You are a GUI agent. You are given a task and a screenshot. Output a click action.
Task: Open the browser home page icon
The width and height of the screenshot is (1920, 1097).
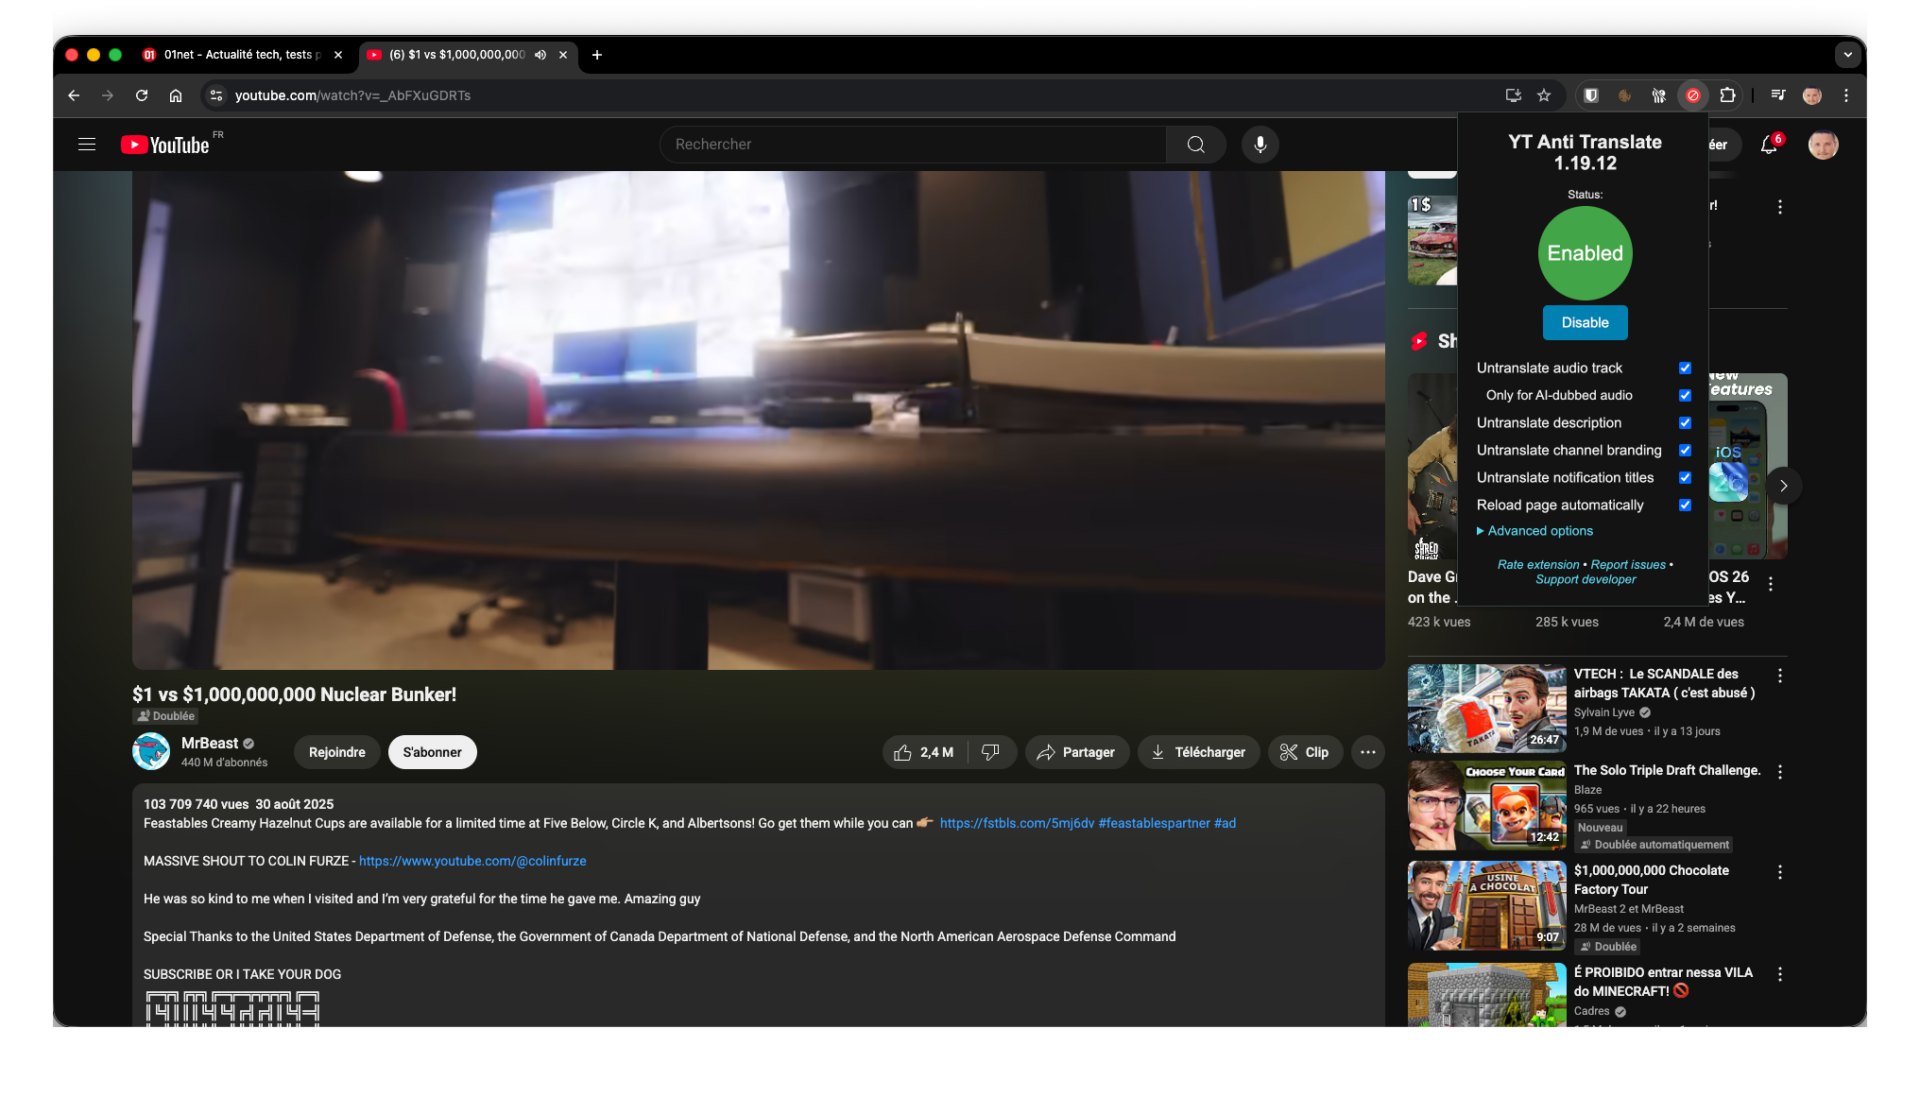(x=175, y=95)
